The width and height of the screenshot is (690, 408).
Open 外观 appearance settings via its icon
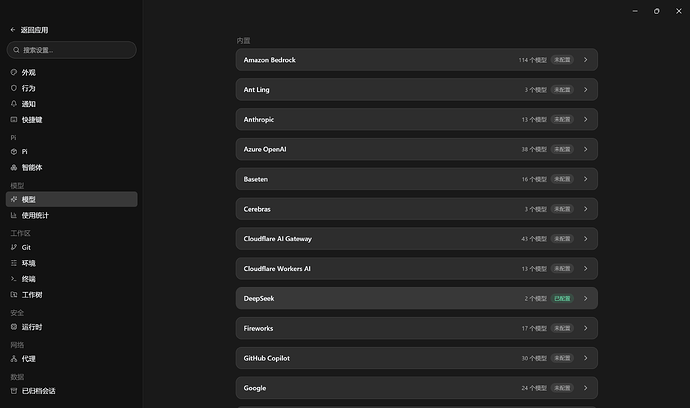tap(14, 72)
